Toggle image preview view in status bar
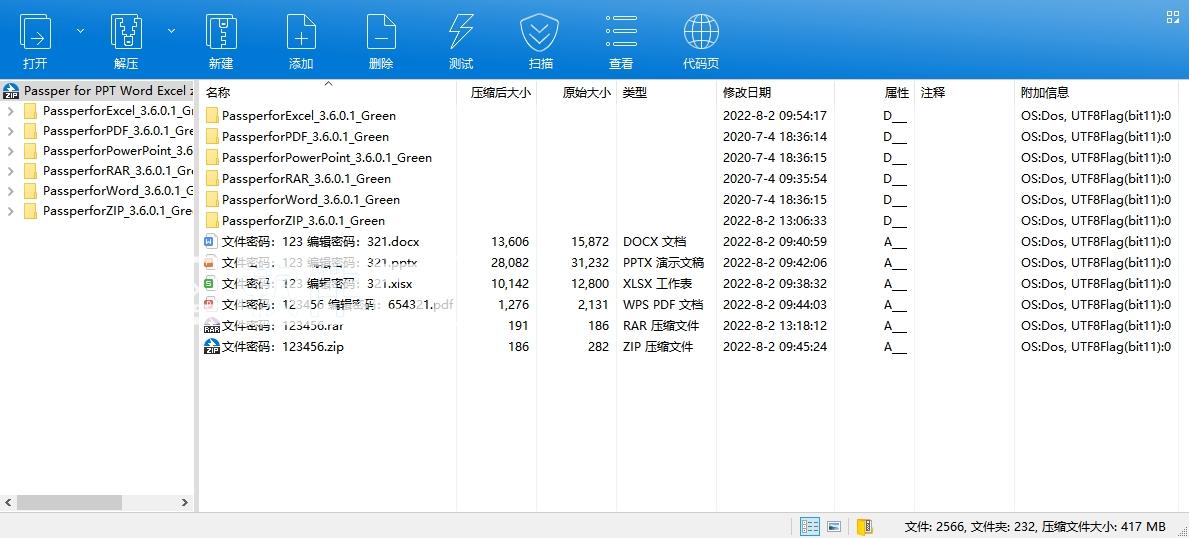This screenshot has width=1189, height=538. (x=833, y=526)
